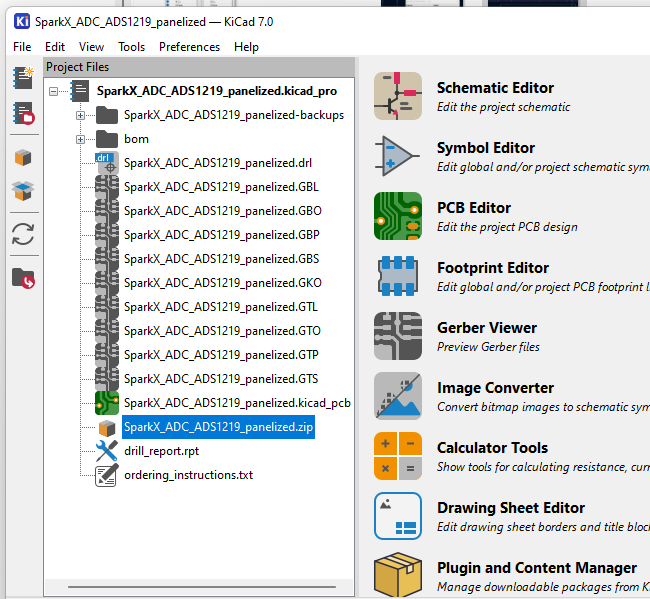Viewport: 650px width, 599px height.
Task: Launch the Drawing Sheet Editor icon
Action: pyautogui.click(x=398, y=516)
